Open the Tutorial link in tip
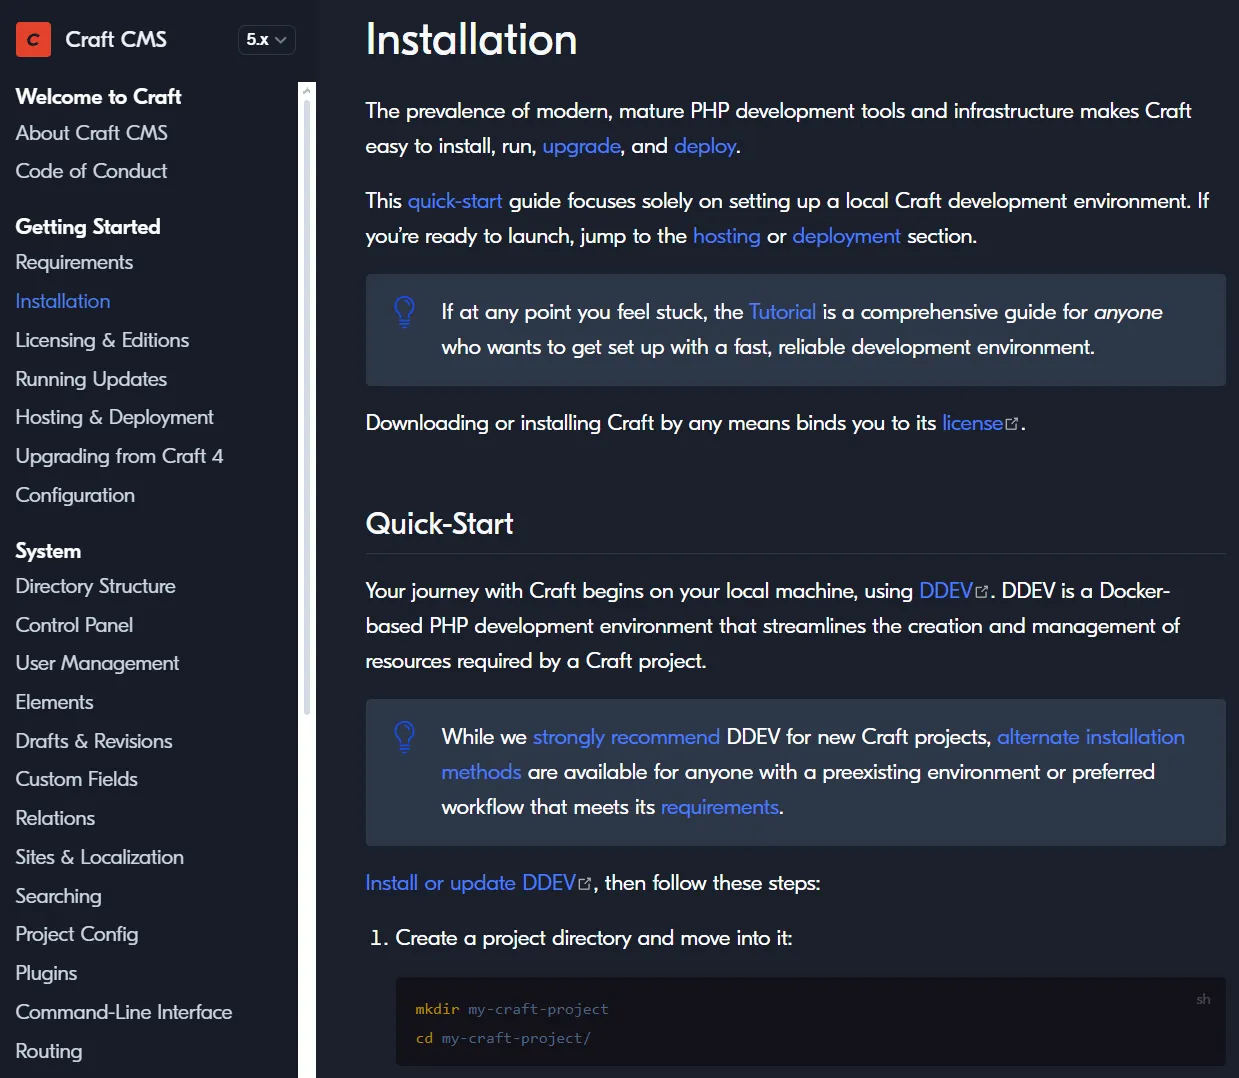The width and height of the screenshot is (1239, 1078). click(x=782, y=312)
